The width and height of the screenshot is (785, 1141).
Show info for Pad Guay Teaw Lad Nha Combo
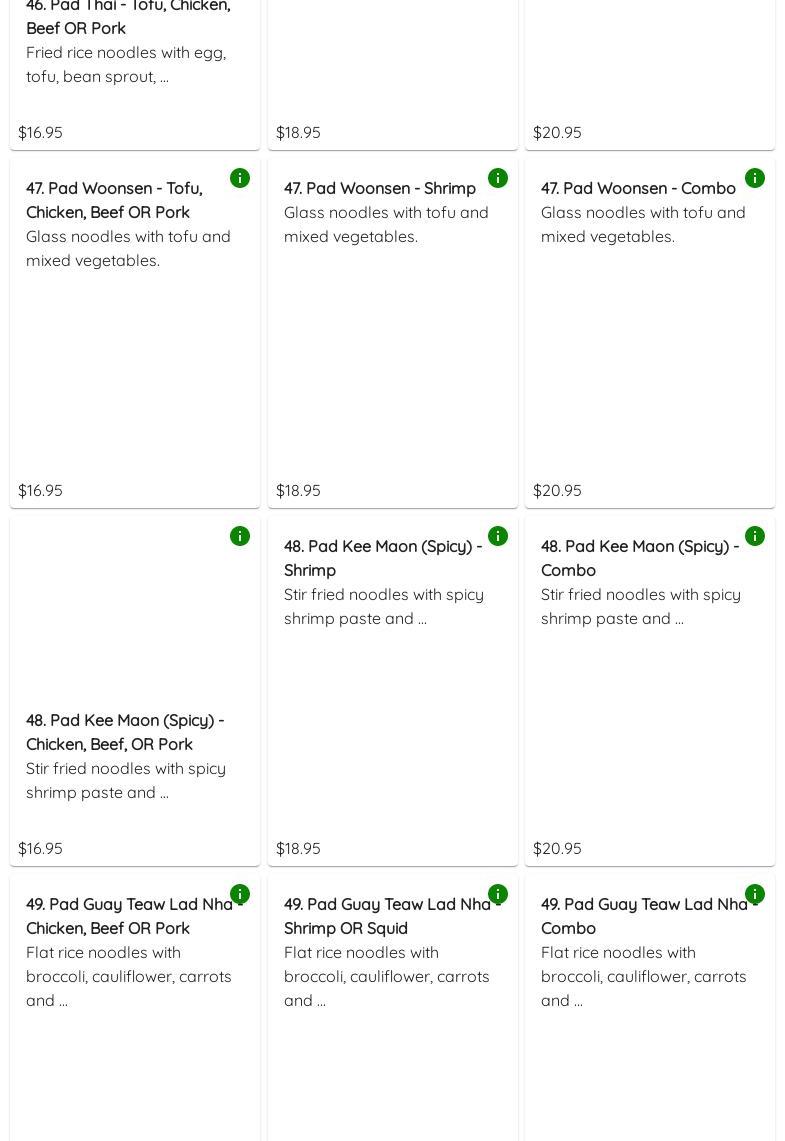pos(755,894)
